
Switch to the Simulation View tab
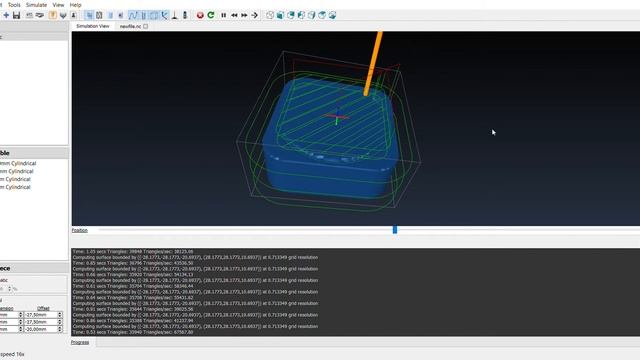pyautogui.click(x=93, y=26)
